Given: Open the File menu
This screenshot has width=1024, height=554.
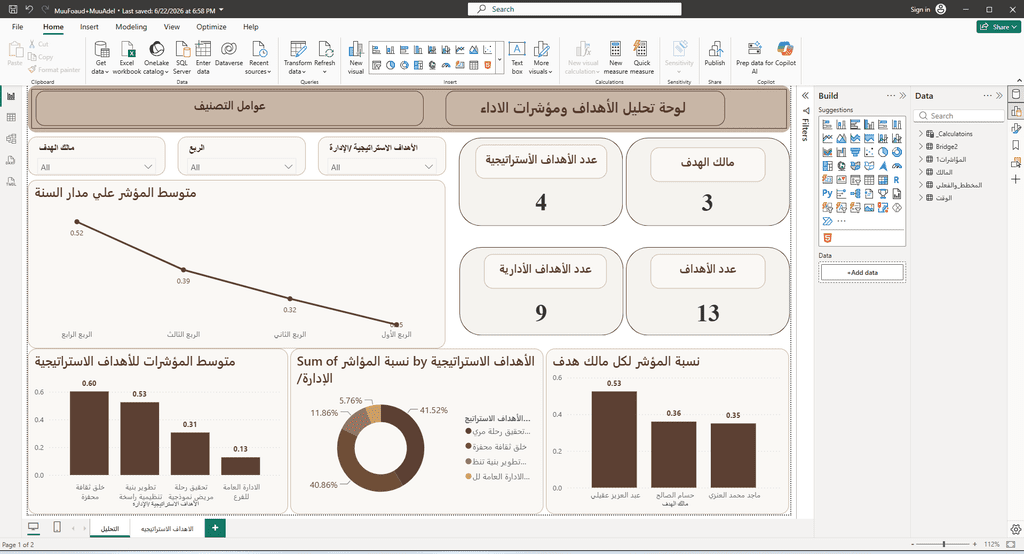Looking at the screenshot, I should tap(18, 27).
